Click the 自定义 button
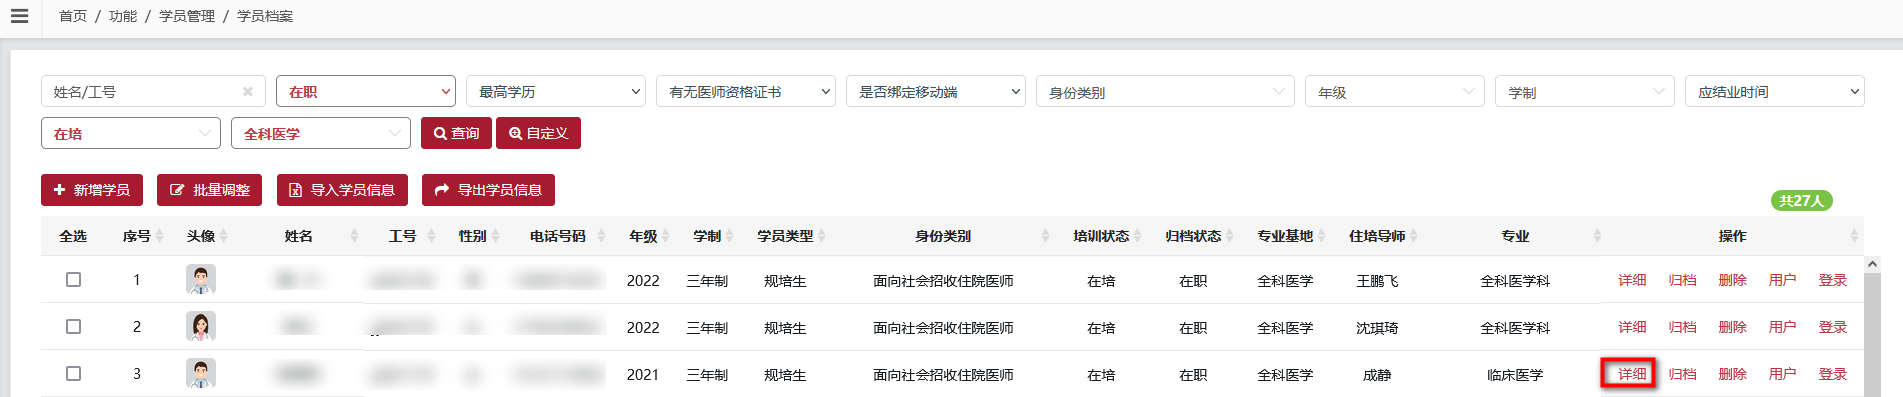This screenshot has height=397, width=1903. coord(538,133)
